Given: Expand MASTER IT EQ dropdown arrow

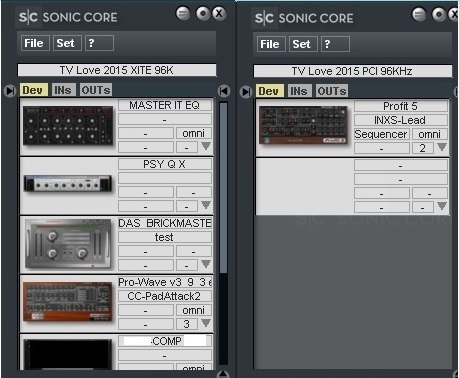Looking at the screenshot, I should click(206, 146).
